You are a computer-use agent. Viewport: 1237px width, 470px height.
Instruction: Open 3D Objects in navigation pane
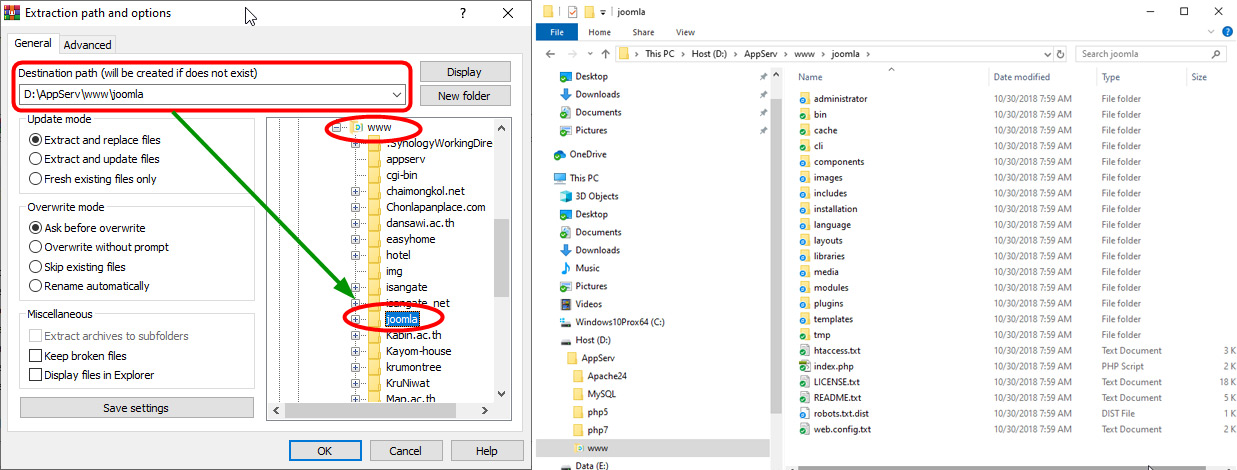point(596,196)
